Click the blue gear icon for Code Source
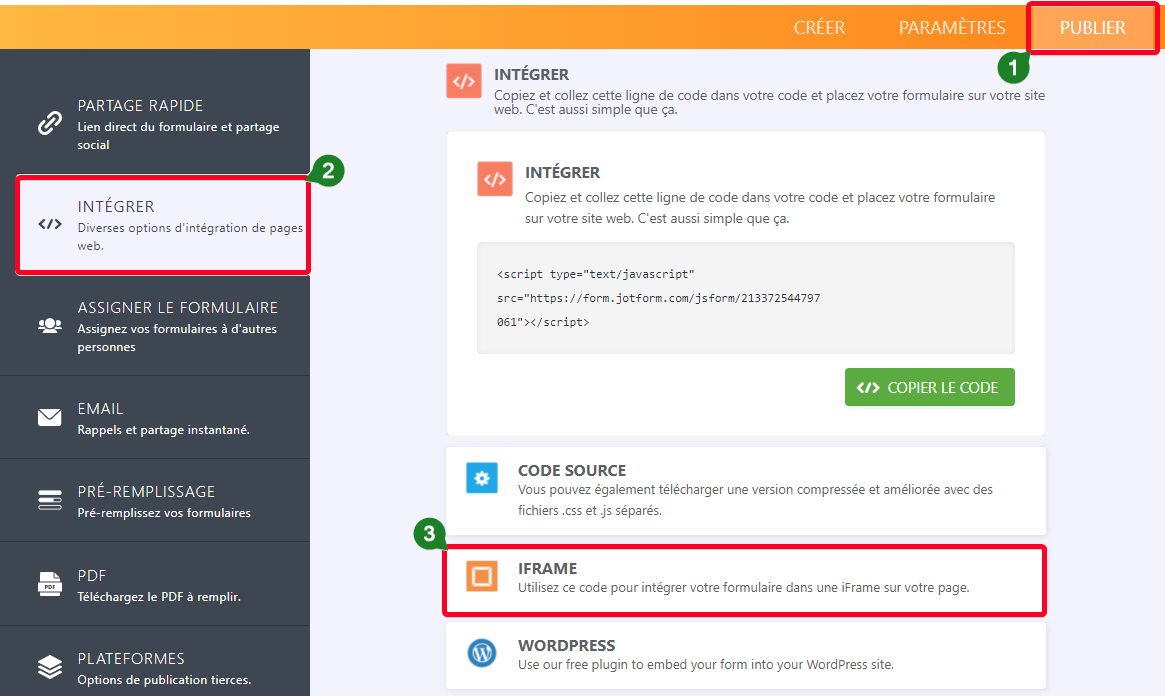1165x696 pixels. [x=481, y=478]
